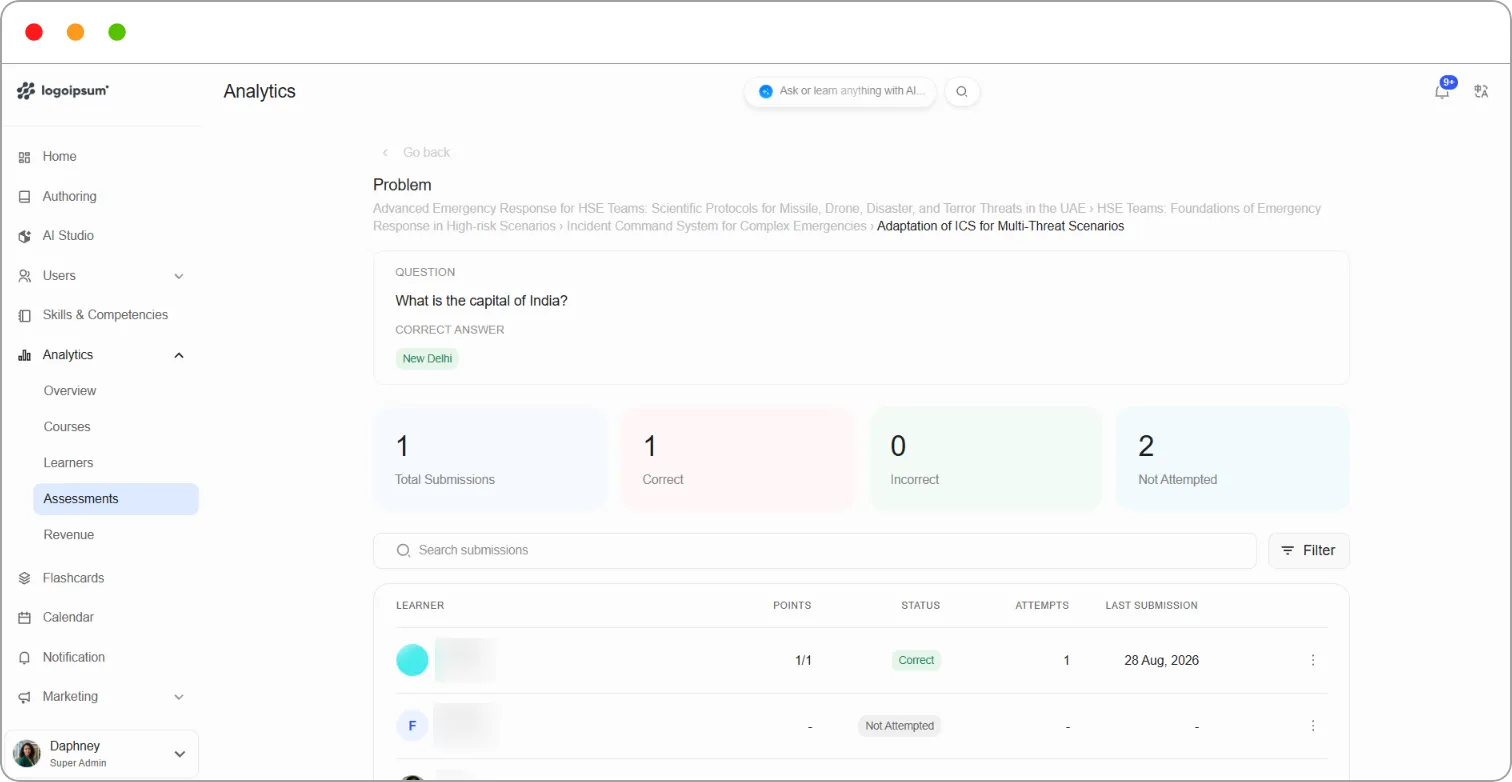This screenshot has width=1512, height=782.
Task: Focus the Search submissions field
Action: tap(815, 551)
